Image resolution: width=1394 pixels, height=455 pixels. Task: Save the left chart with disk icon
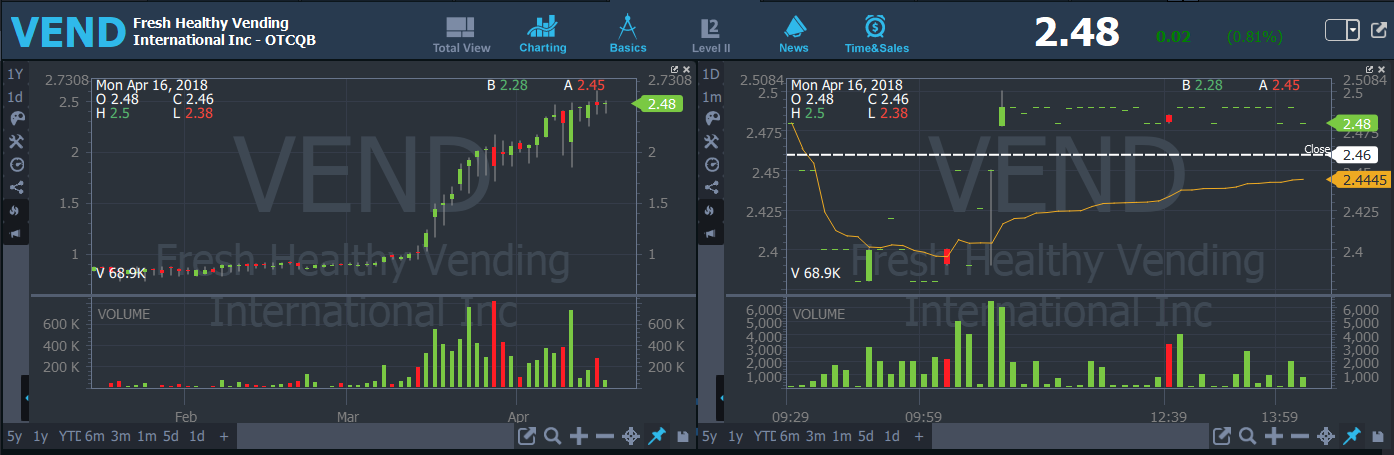click(x=682, y=436)
